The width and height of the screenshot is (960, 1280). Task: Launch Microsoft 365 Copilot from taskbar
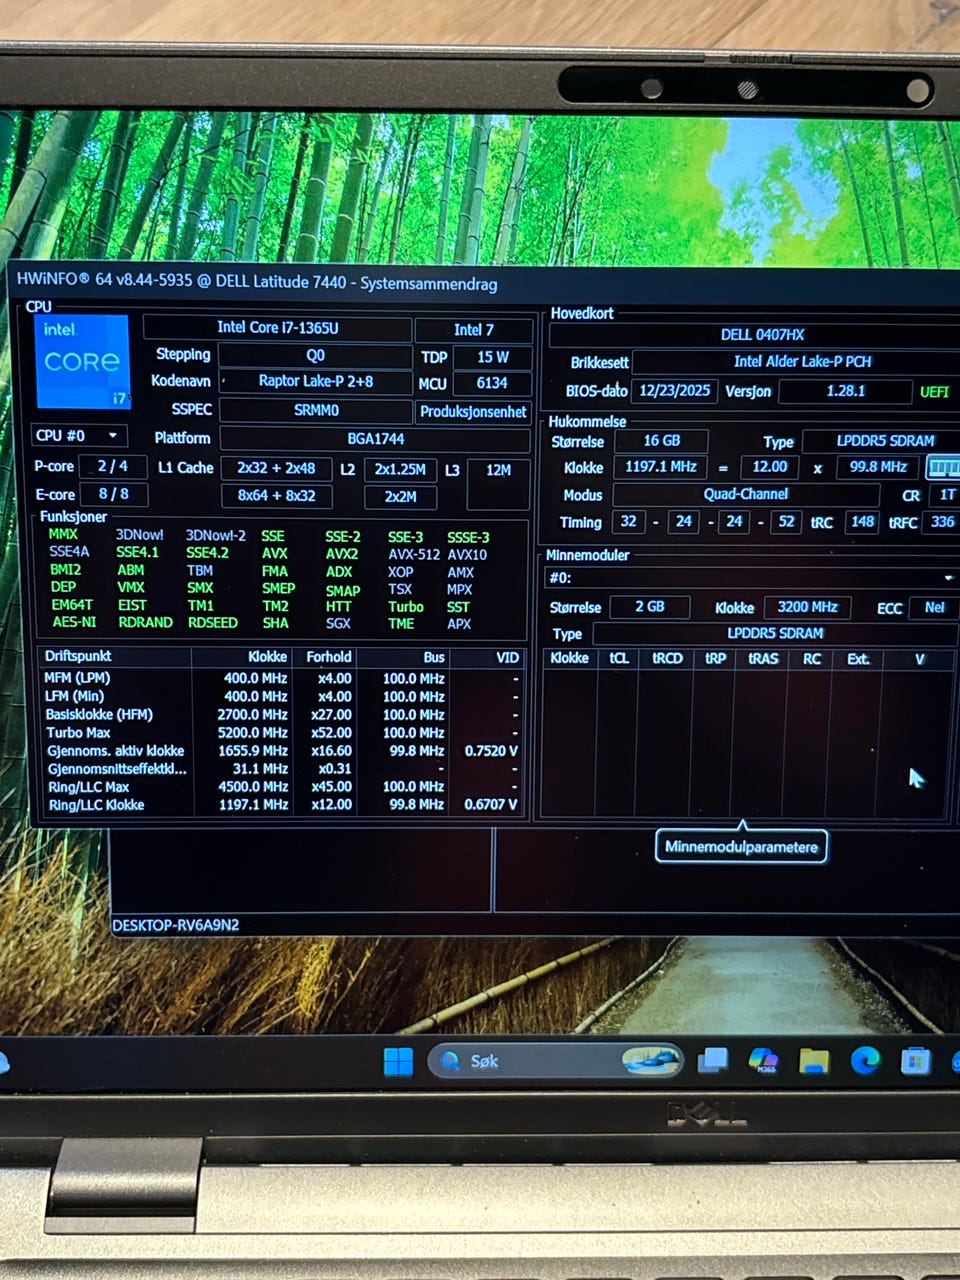[764, 1061]
